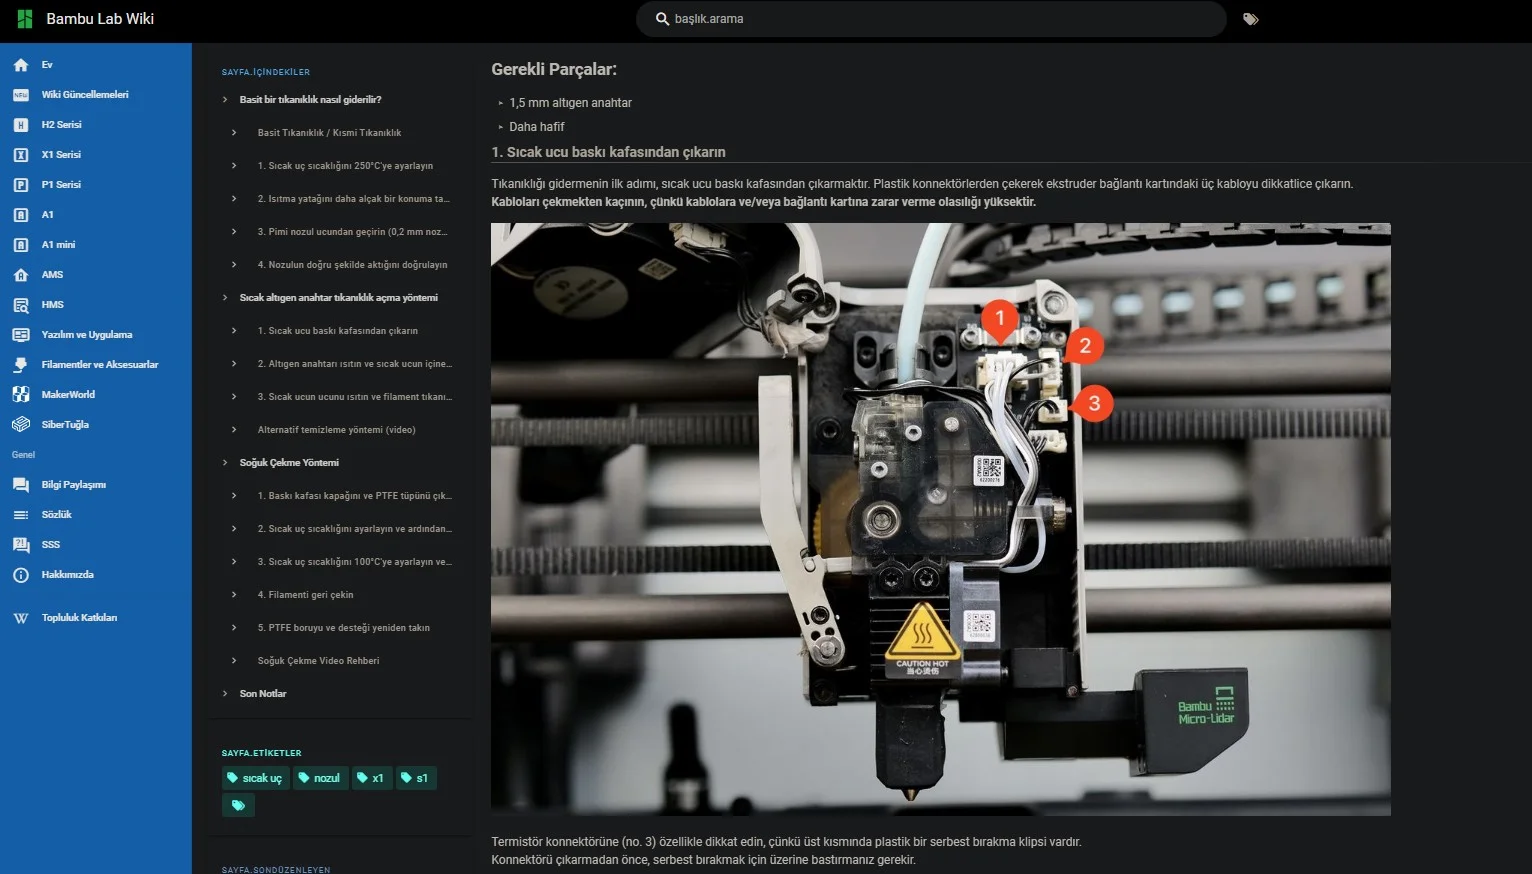
Task: Jump to '1. Baskı kafası kapağını ve PTFE tüpünü' entry
Action: pyautogui.click(x=355, y=496)
